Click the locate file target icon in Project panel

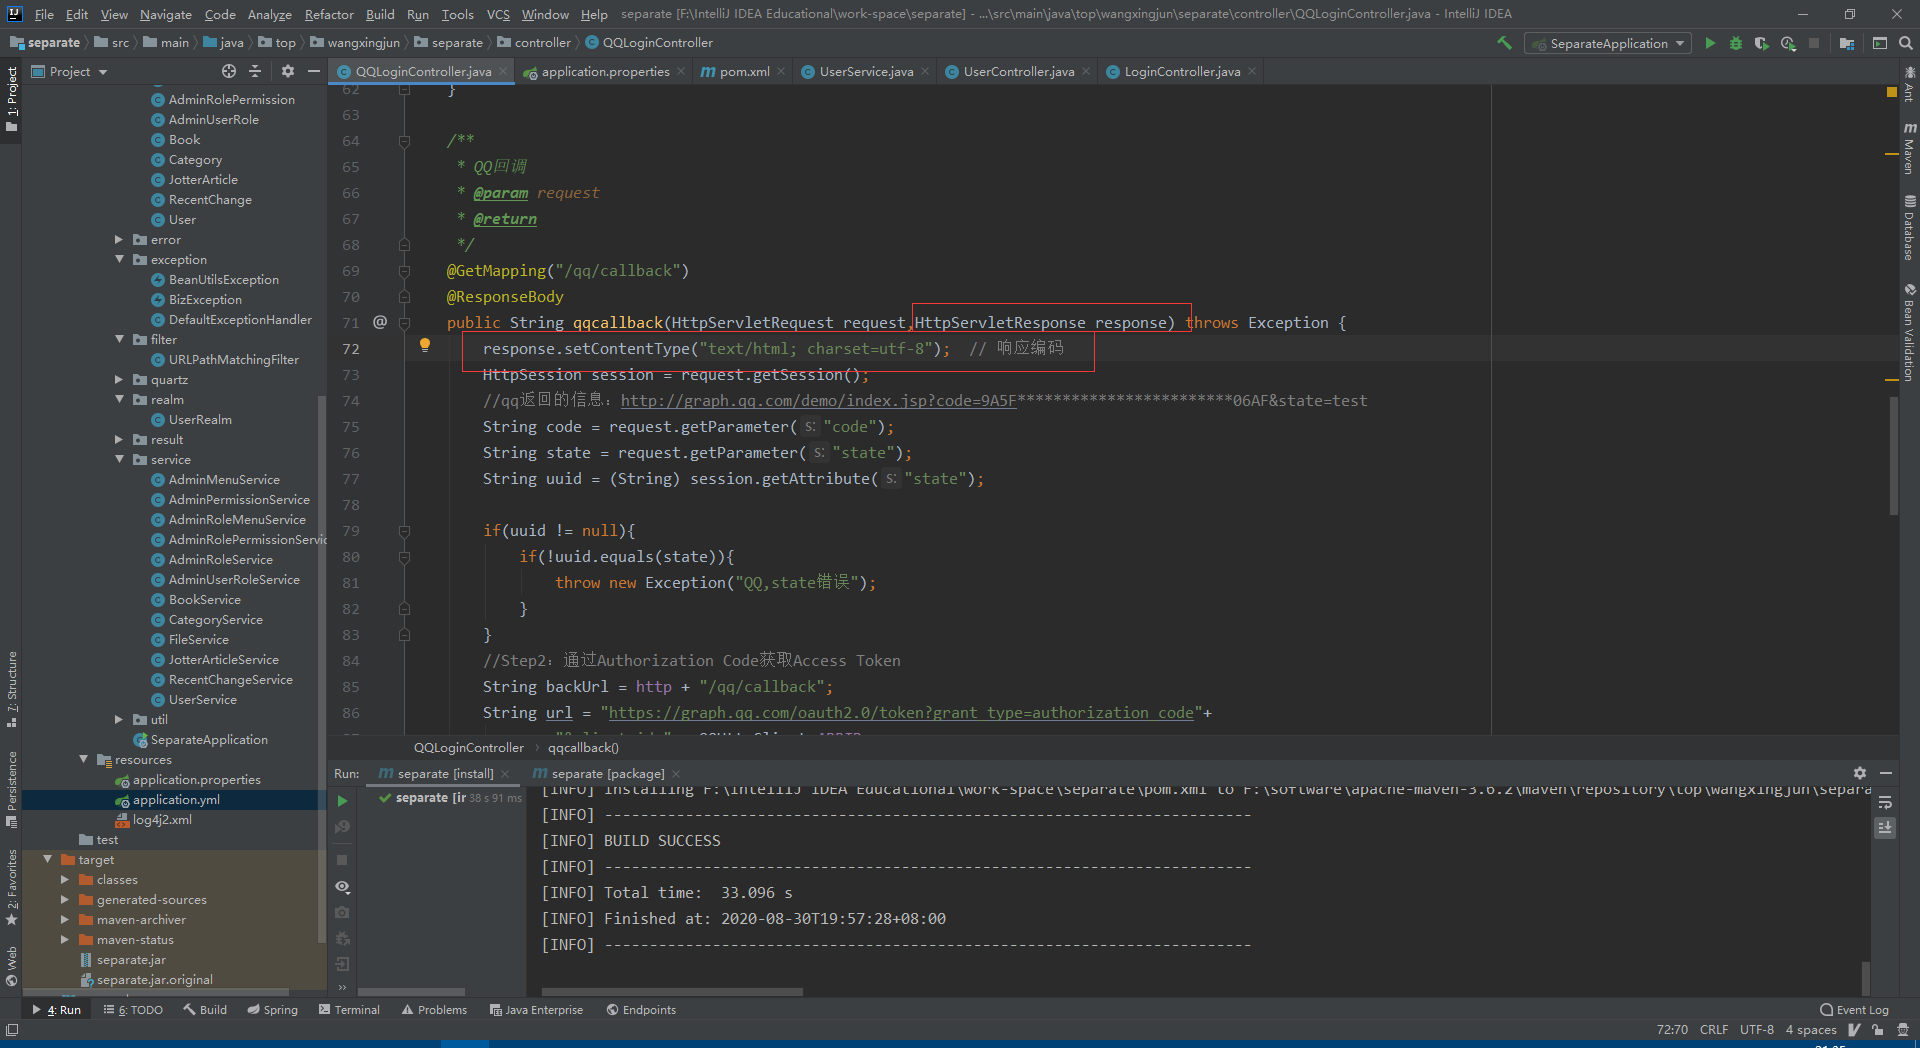coord(229,71)
